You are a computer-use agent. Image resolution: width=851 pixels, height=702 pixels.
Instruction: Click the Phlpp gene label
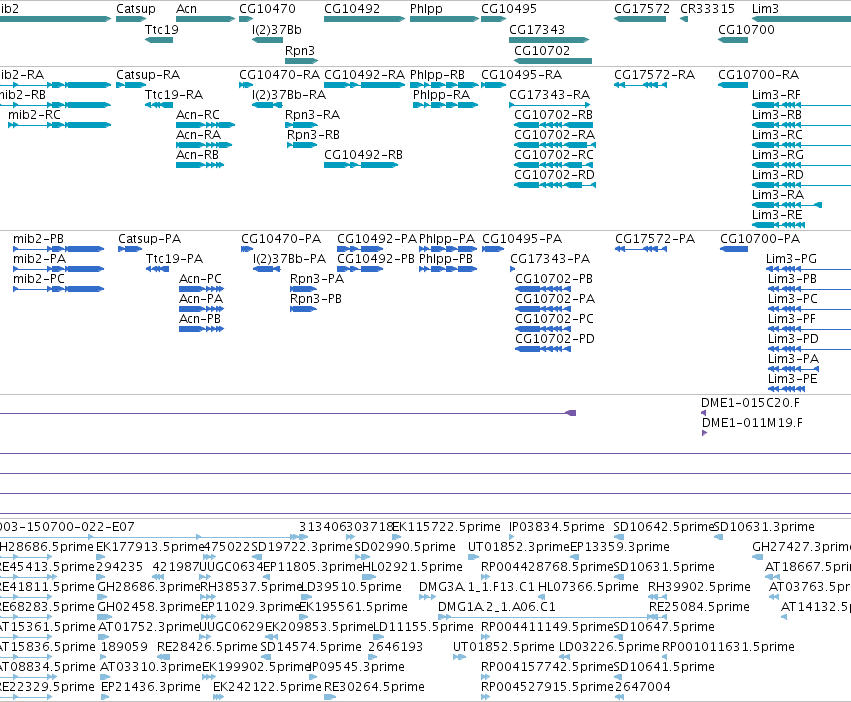point(426,9)
